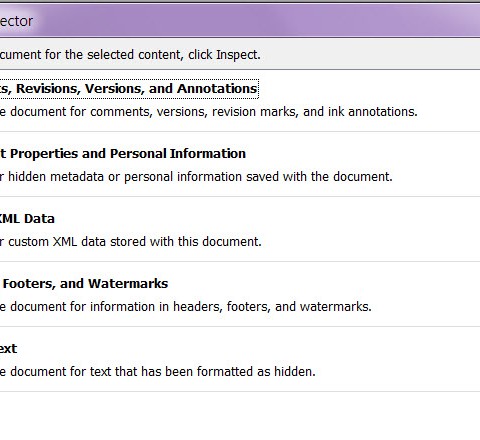Toggle the Properties and Personal Information option label
Viewport: 480px width, 440px height.
123,154
